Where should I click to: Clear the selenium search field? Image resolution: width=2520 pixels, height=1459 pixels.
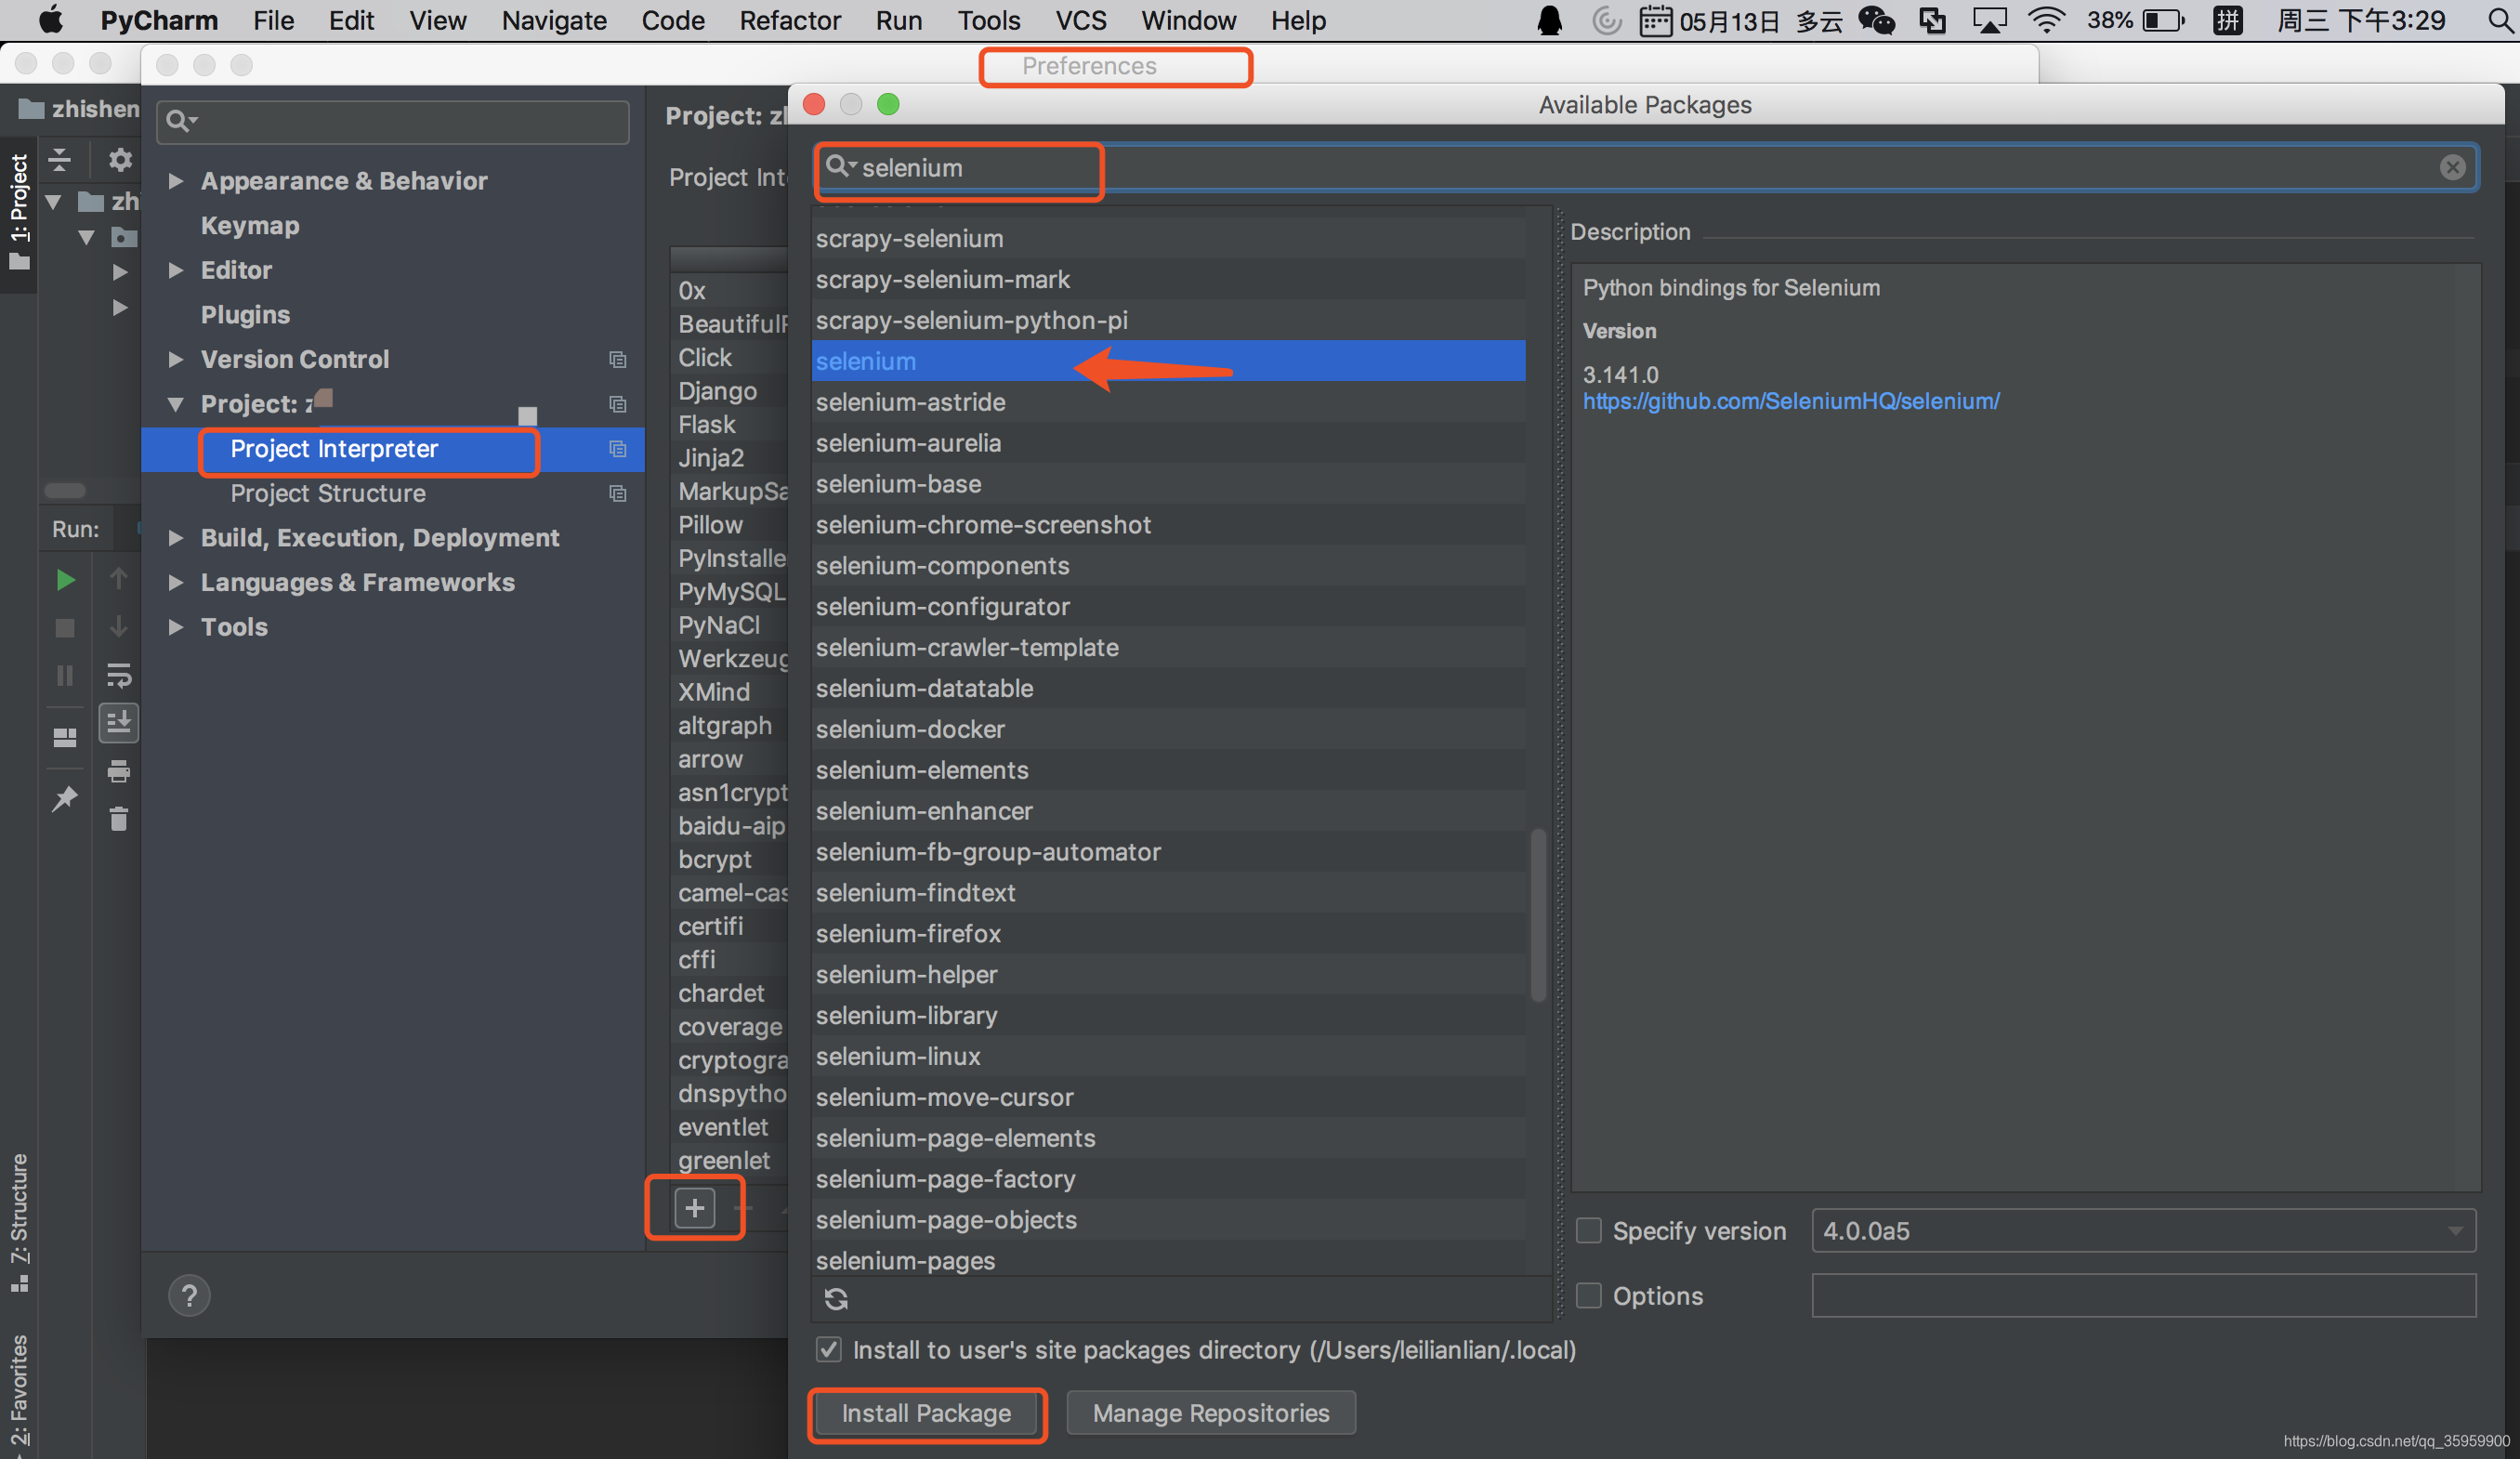(2451, 168)
